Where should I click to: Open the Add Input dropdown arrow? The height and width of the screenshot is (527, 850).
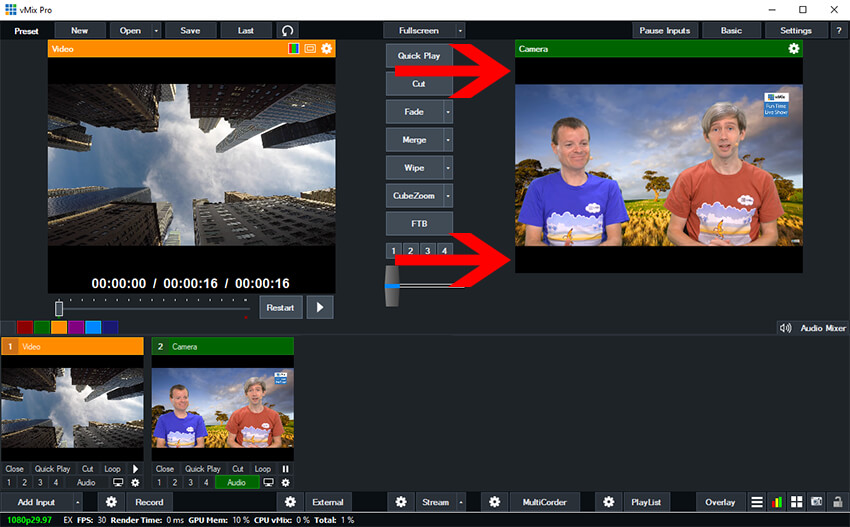(77, 502)
